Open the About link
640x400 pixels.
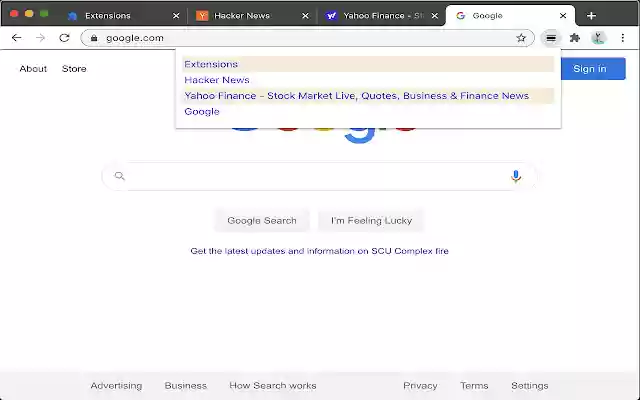[x=33, y=69]
